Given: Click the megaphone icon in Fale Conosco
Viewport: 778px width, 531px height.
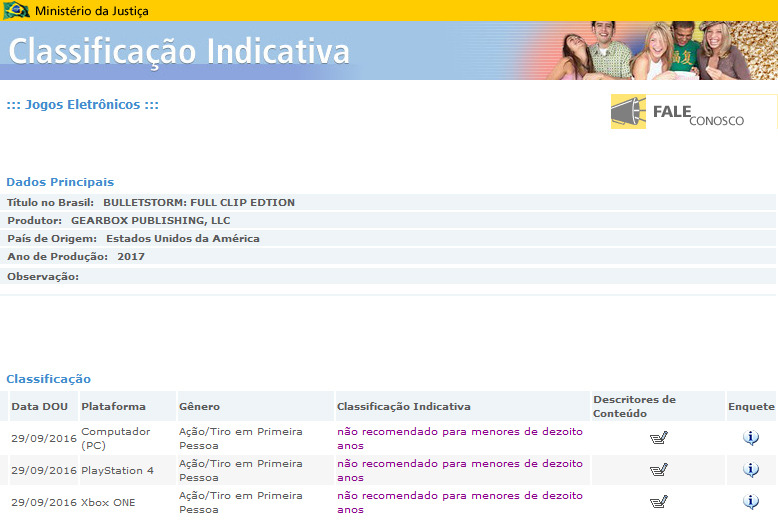Looking at the screenshot, I should [x=628, y=112].
